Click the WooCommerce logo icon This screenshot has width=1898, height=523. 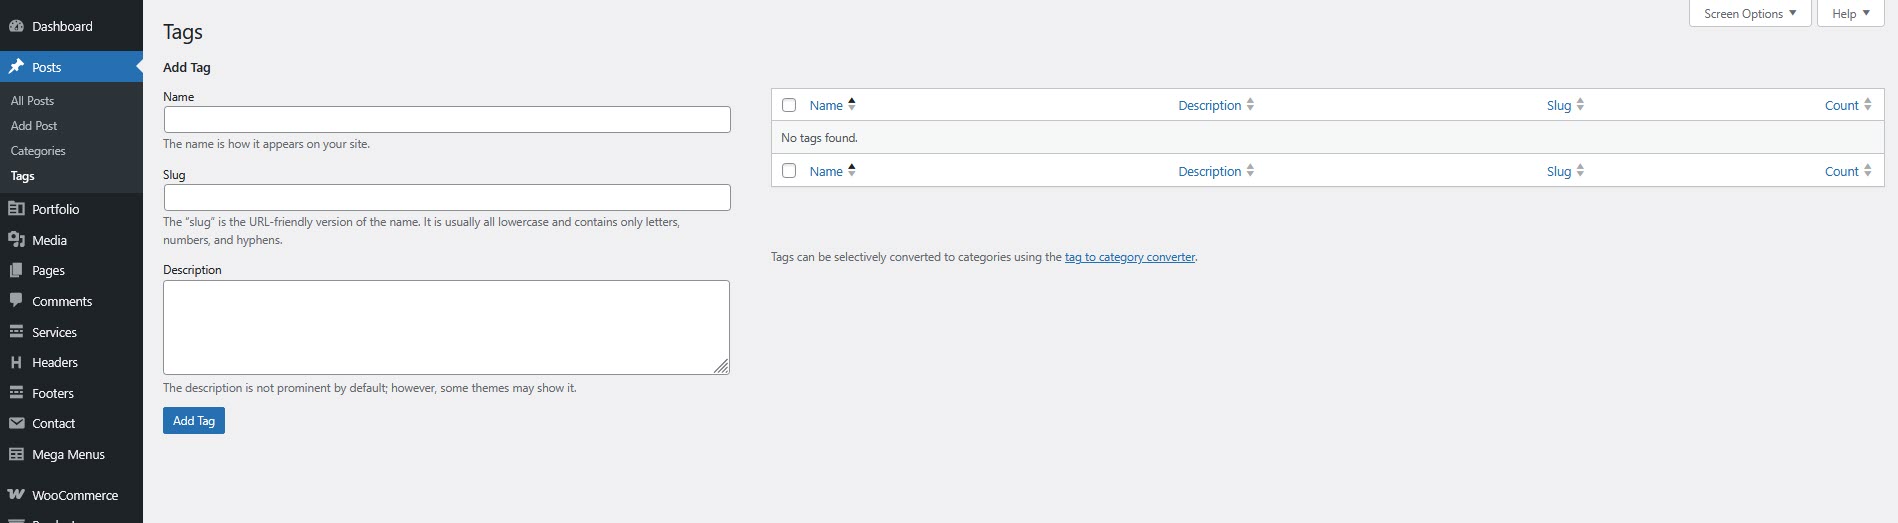(16, 495)
